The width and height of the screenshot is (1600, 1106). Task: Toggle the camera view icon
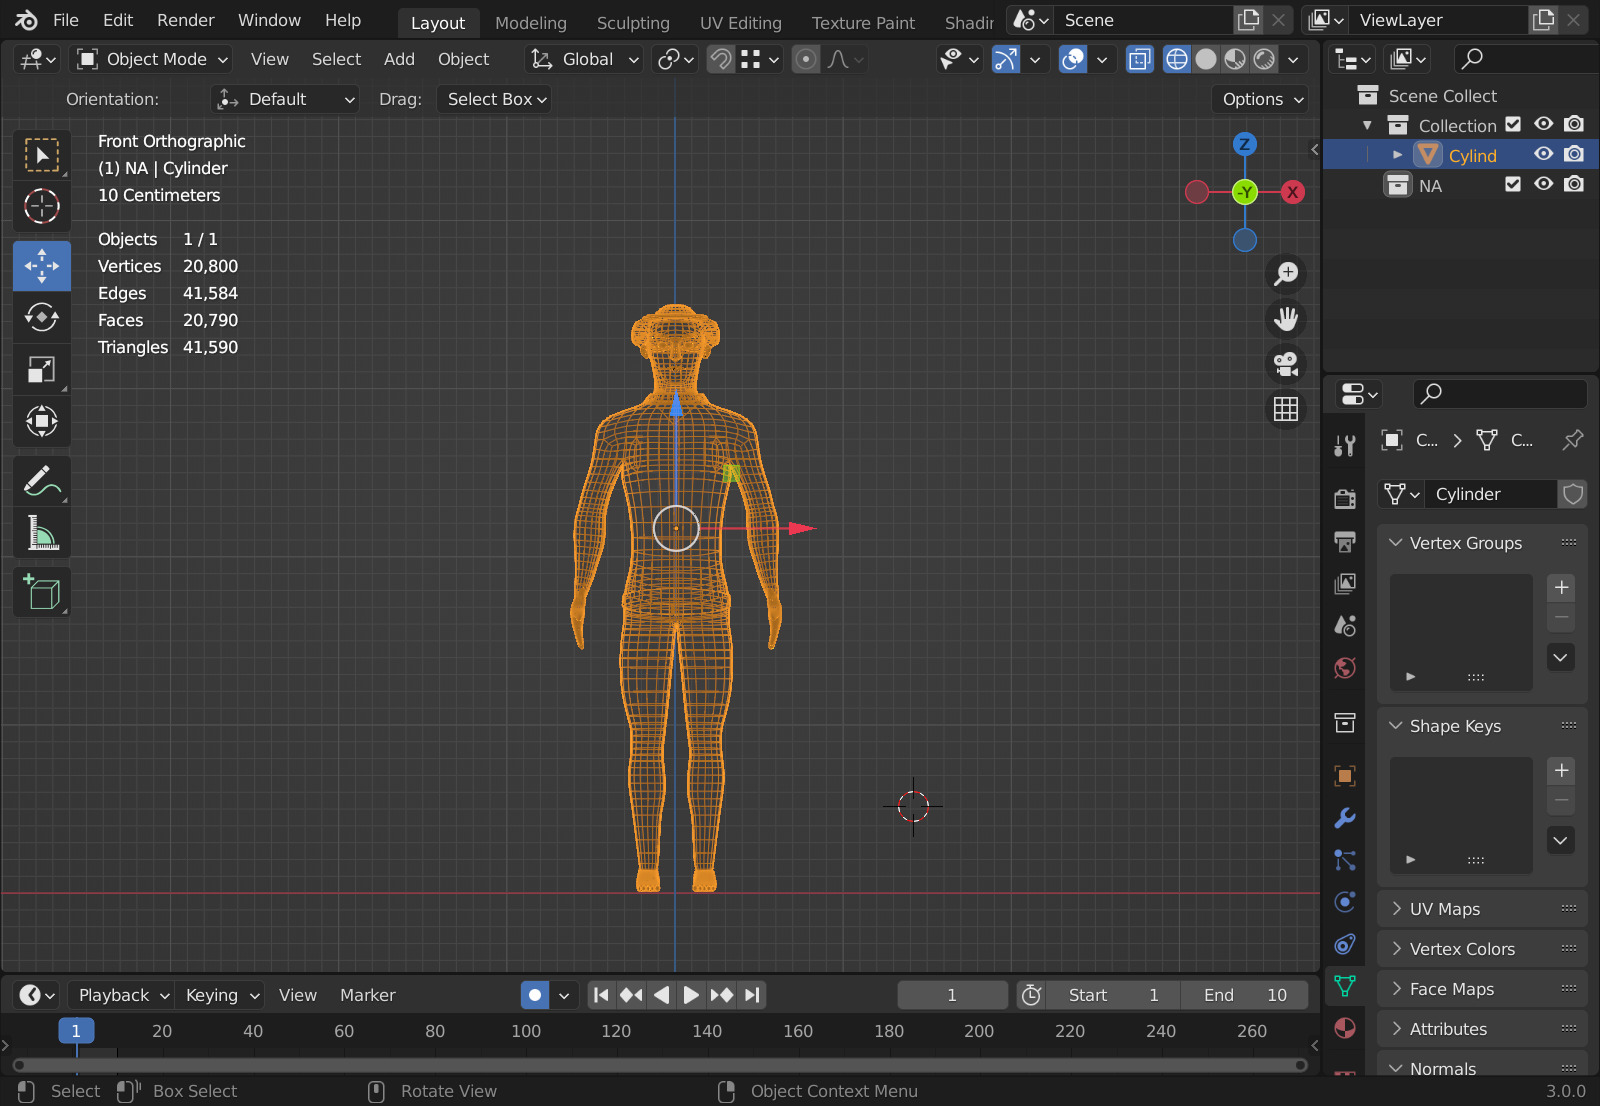point(1286,364)
